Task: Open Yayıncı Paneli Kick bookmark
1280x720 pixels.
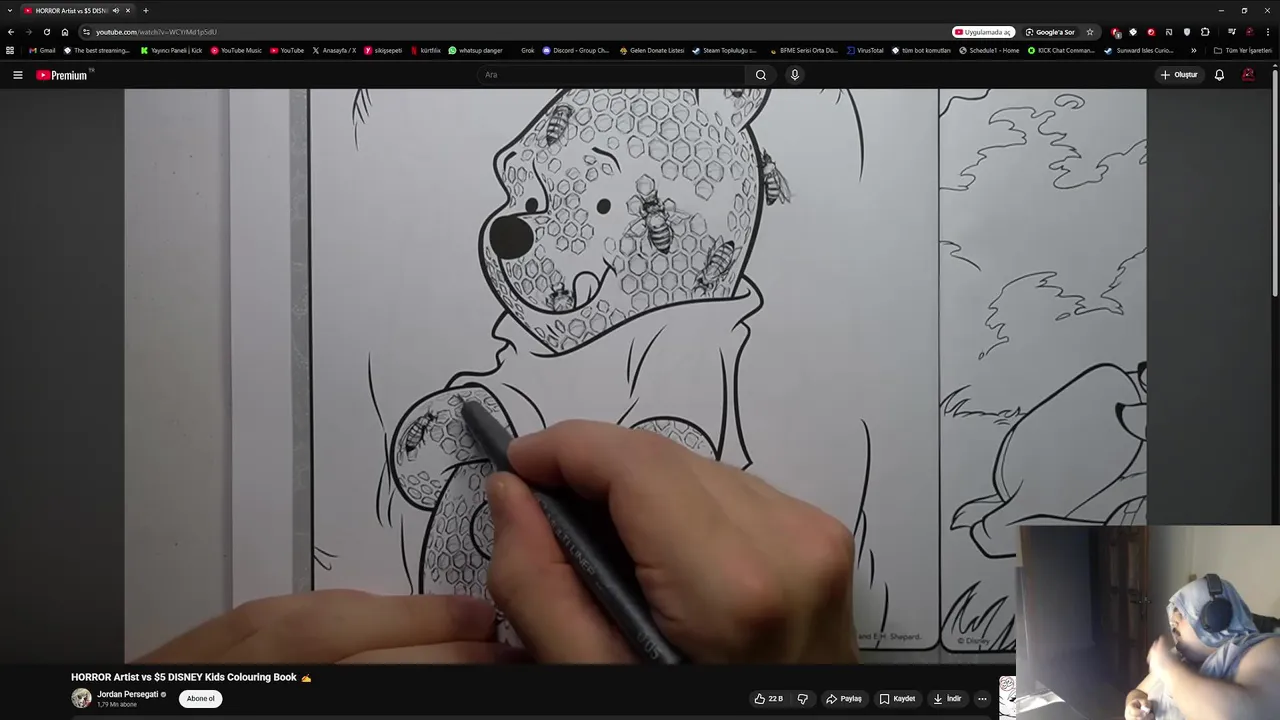Action: (171, 50)
